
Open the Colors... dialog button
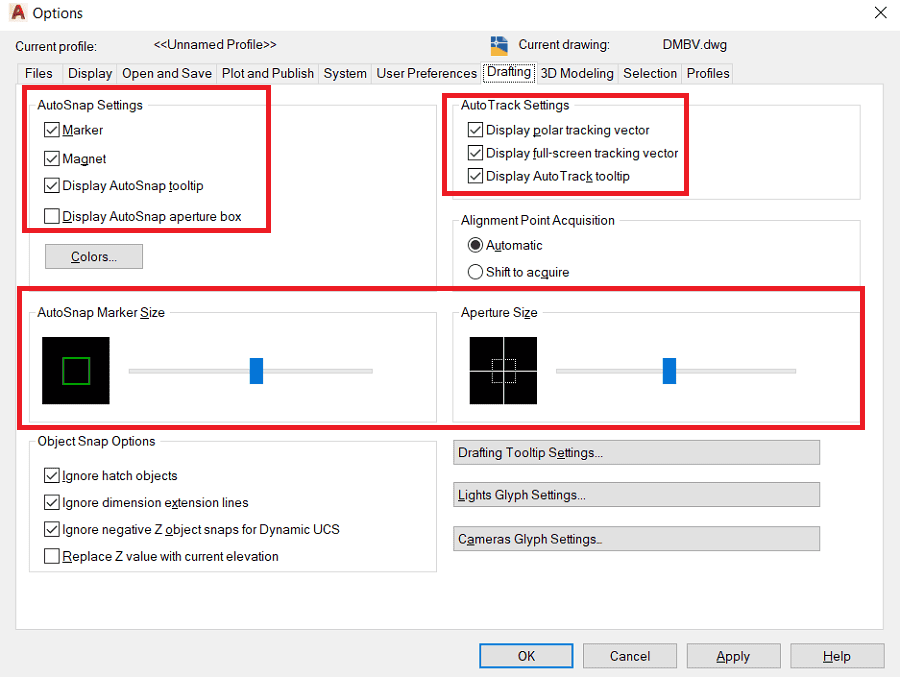(94, 257)
